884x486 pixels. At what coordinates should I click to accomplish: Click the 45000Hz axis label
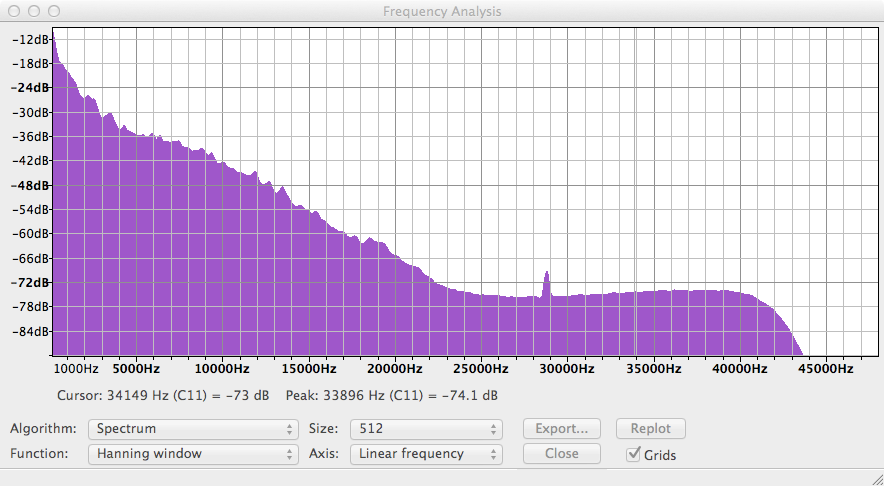826,369
